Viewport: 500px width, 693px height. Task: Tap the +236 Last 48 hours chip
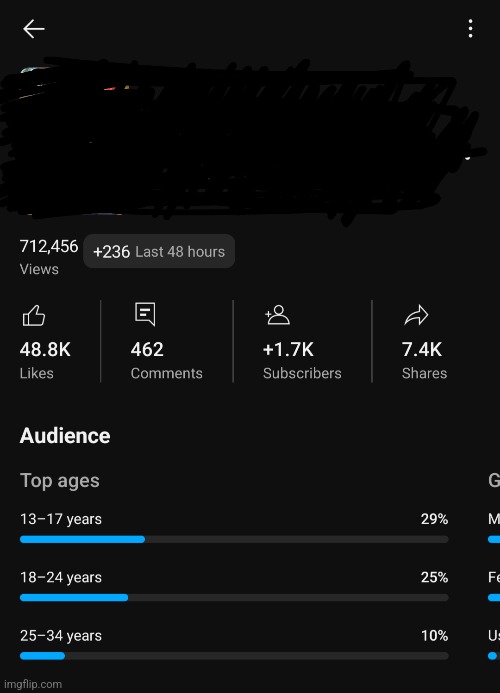click(159, 251)
